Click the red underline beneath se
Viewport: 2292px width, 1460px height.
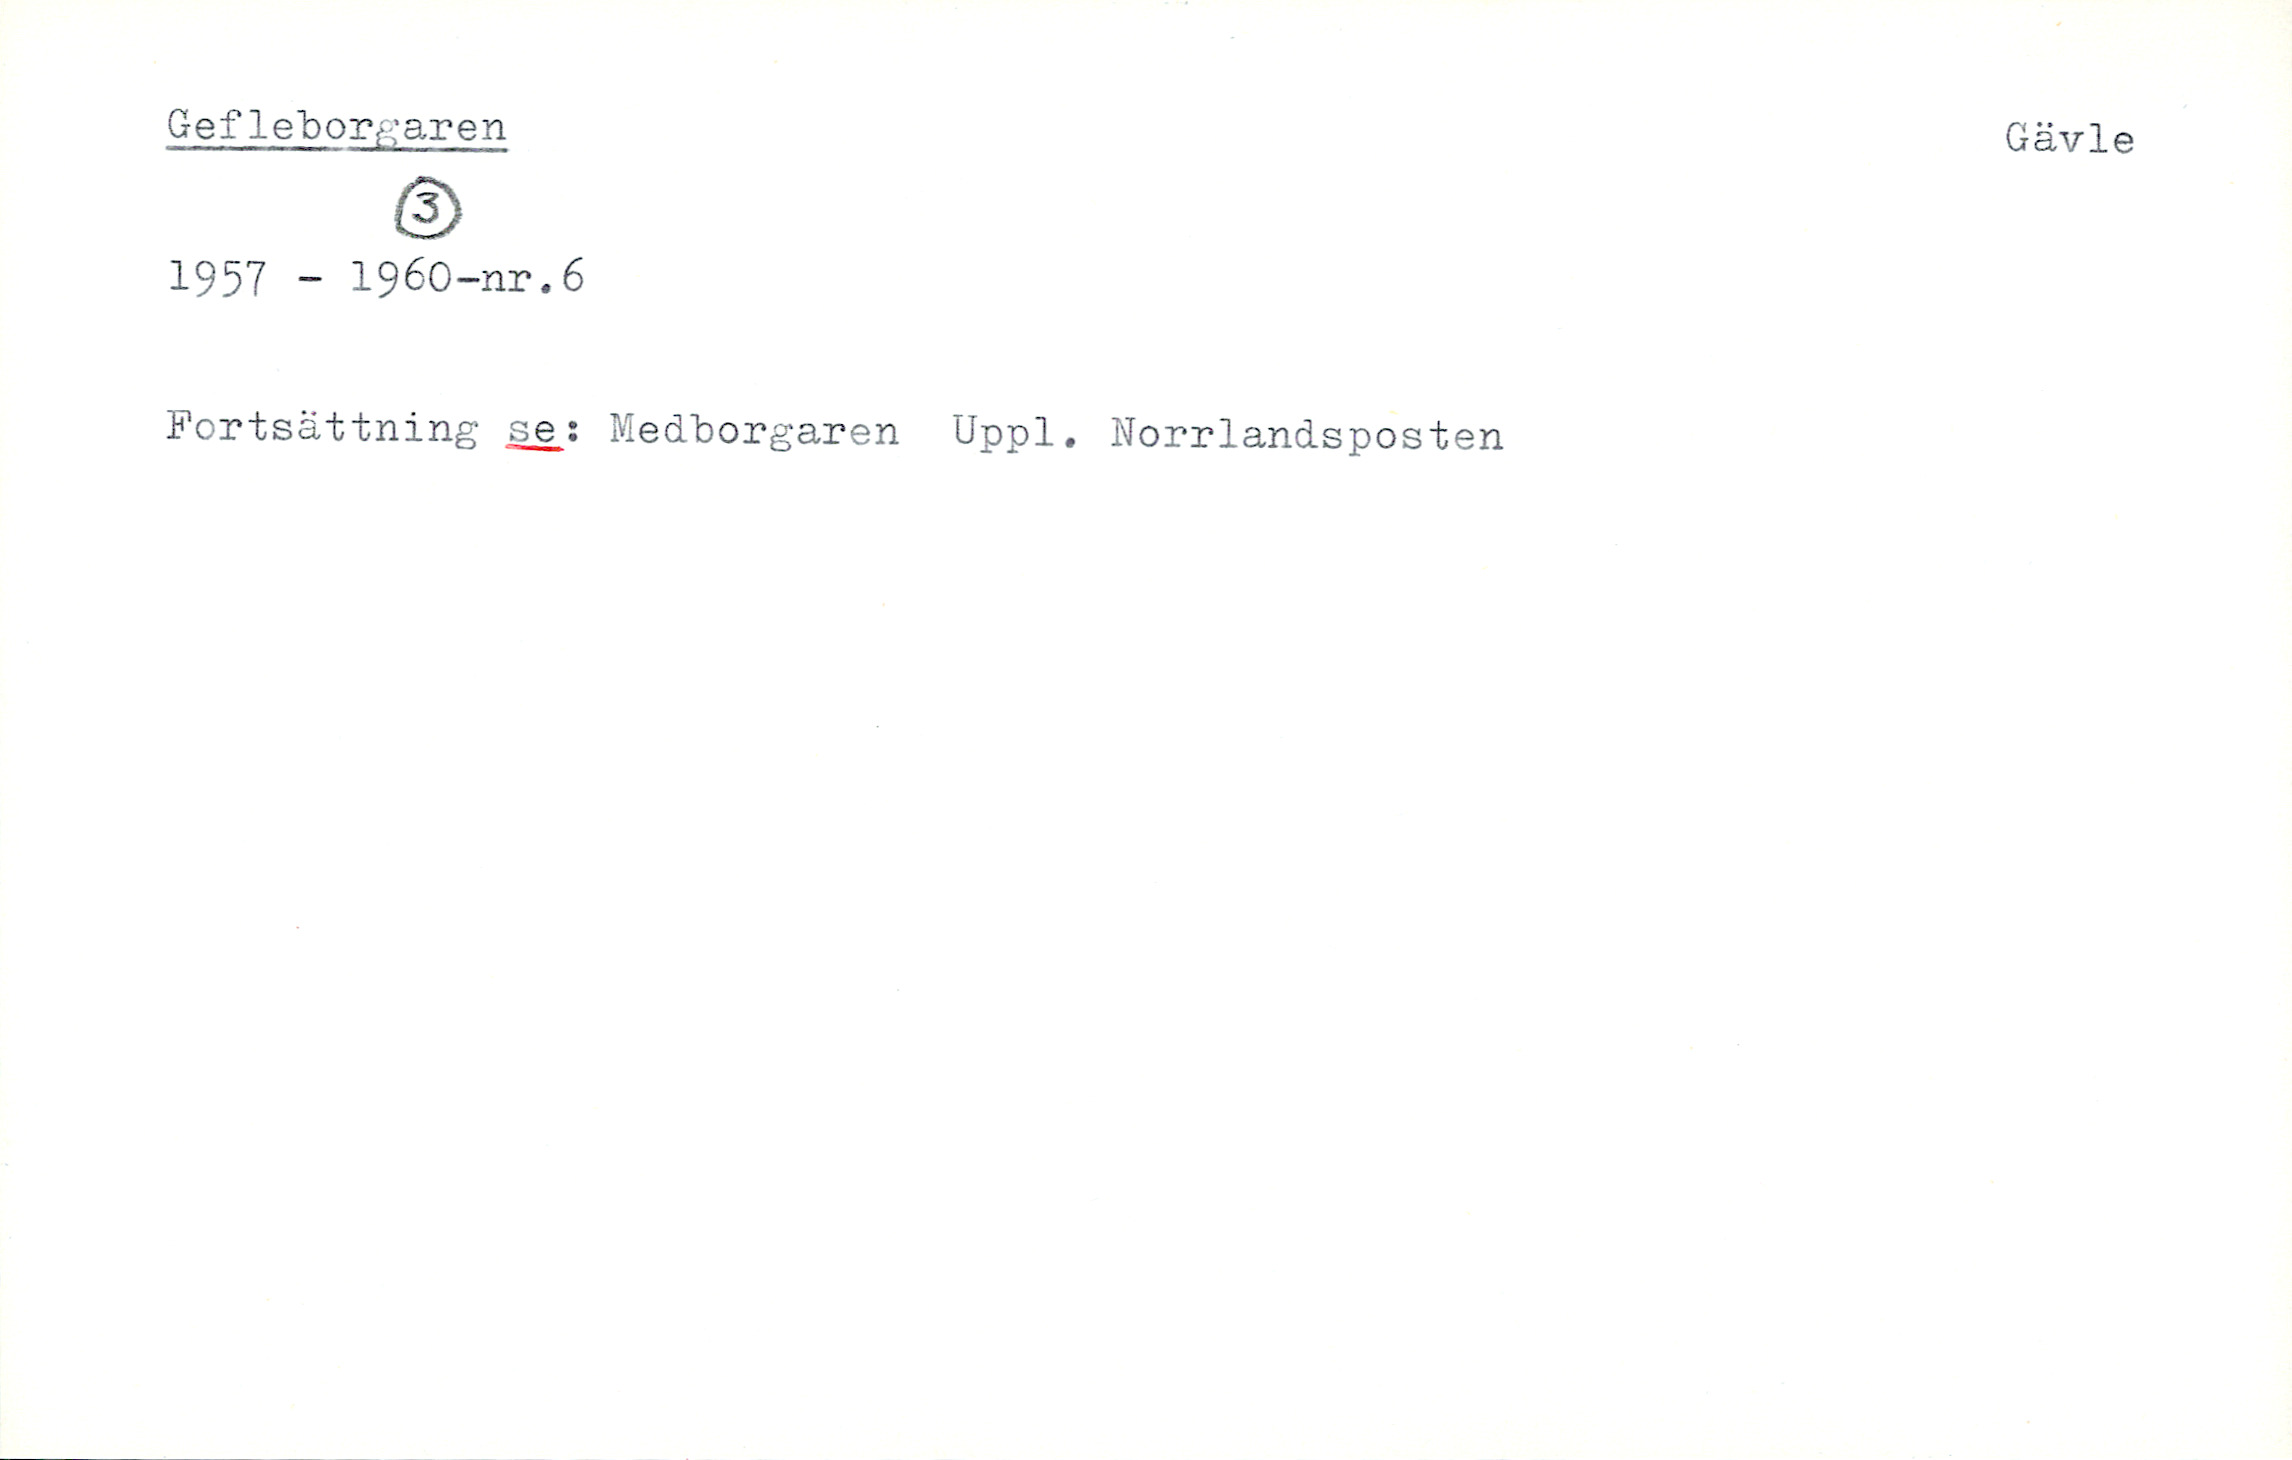pos(535,448)
